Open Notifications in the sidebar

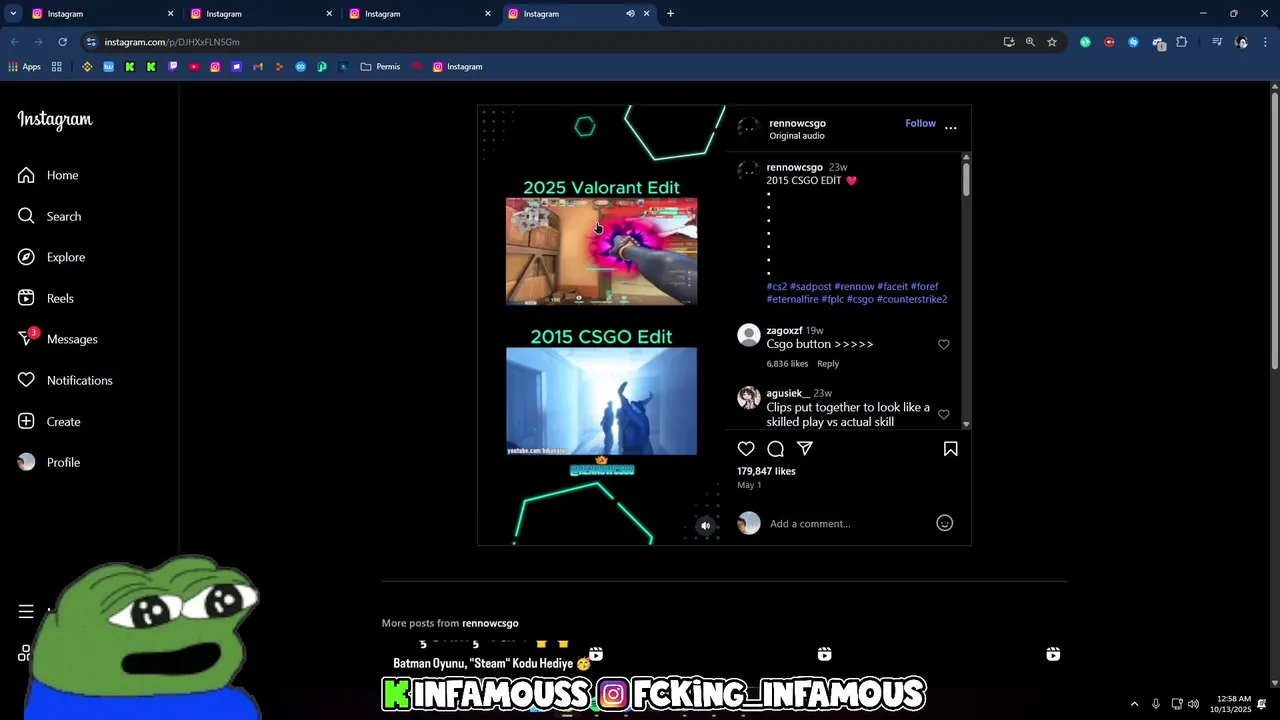point(65,380)
